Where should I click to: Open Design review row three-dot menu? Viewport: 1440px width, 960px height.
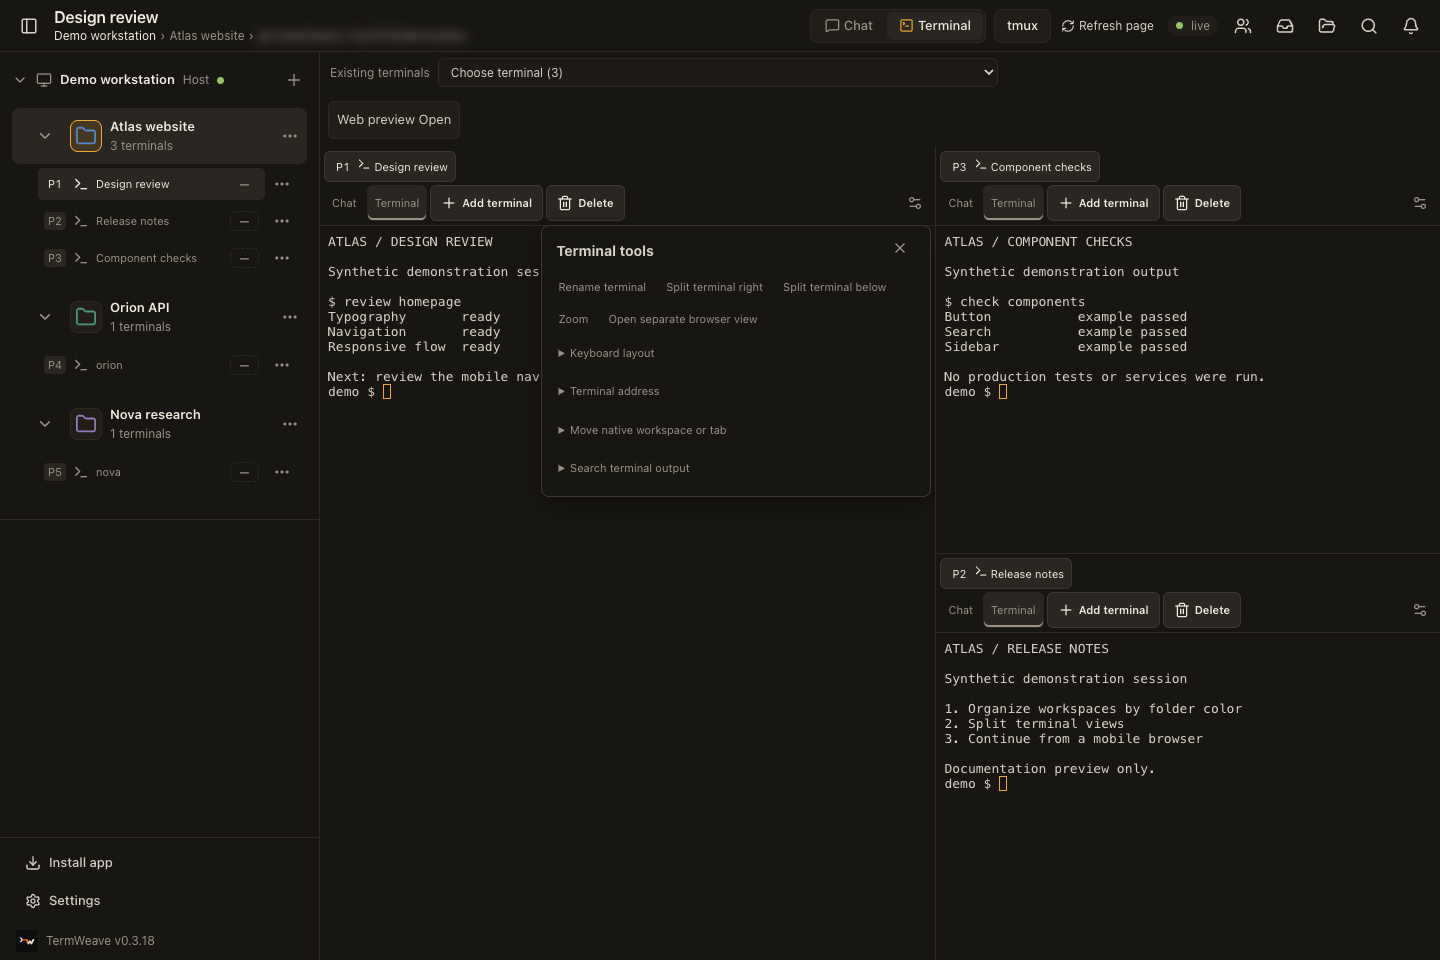(282, 184)
